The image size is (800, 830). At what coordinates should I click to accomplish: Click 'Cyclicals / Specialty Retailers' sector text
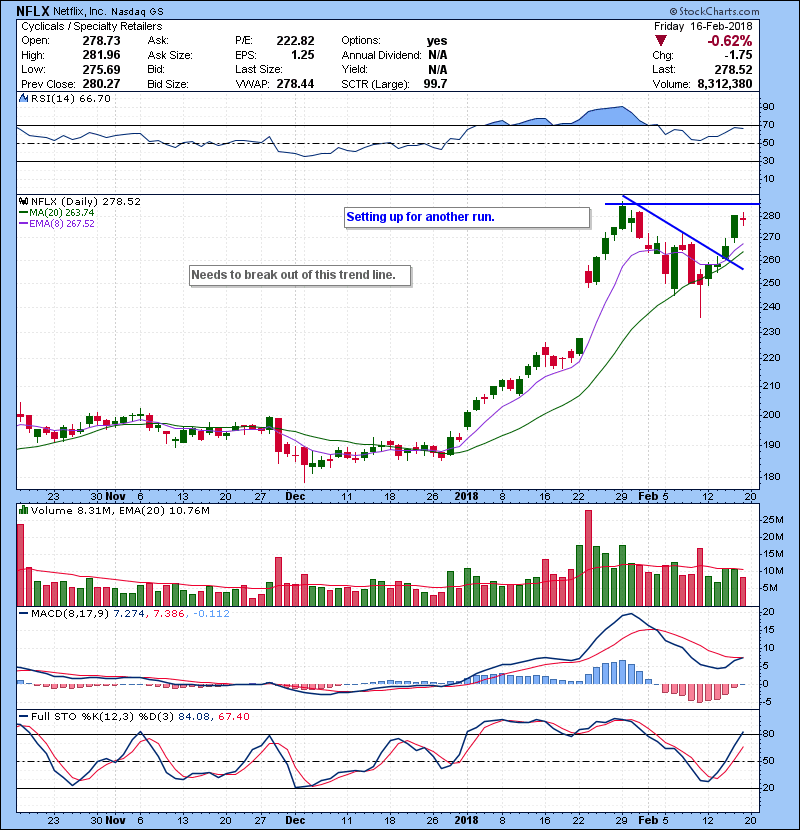pos(92,26)
